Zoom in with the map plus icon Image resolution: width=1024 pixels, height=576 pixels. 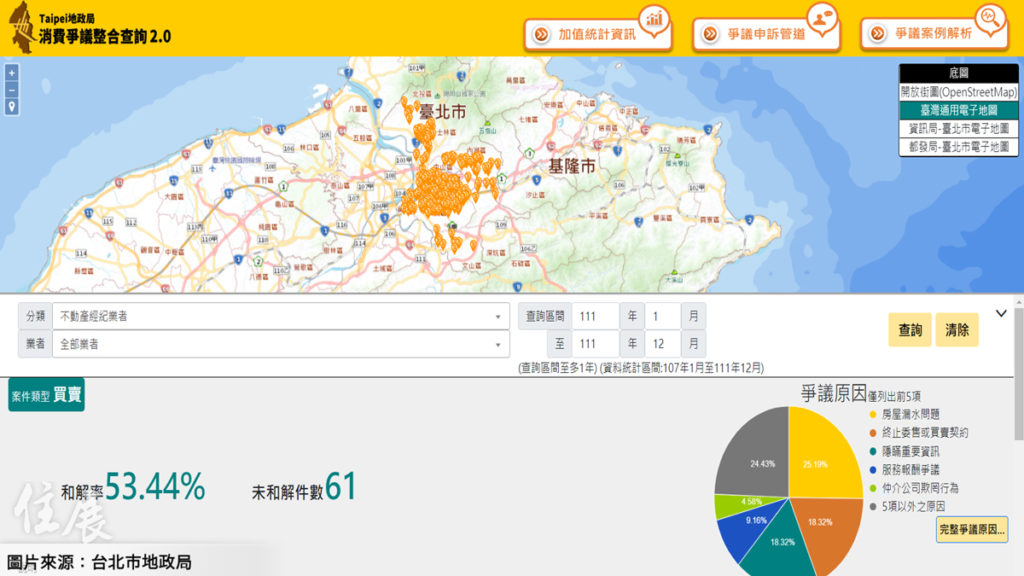coord(12,74)
